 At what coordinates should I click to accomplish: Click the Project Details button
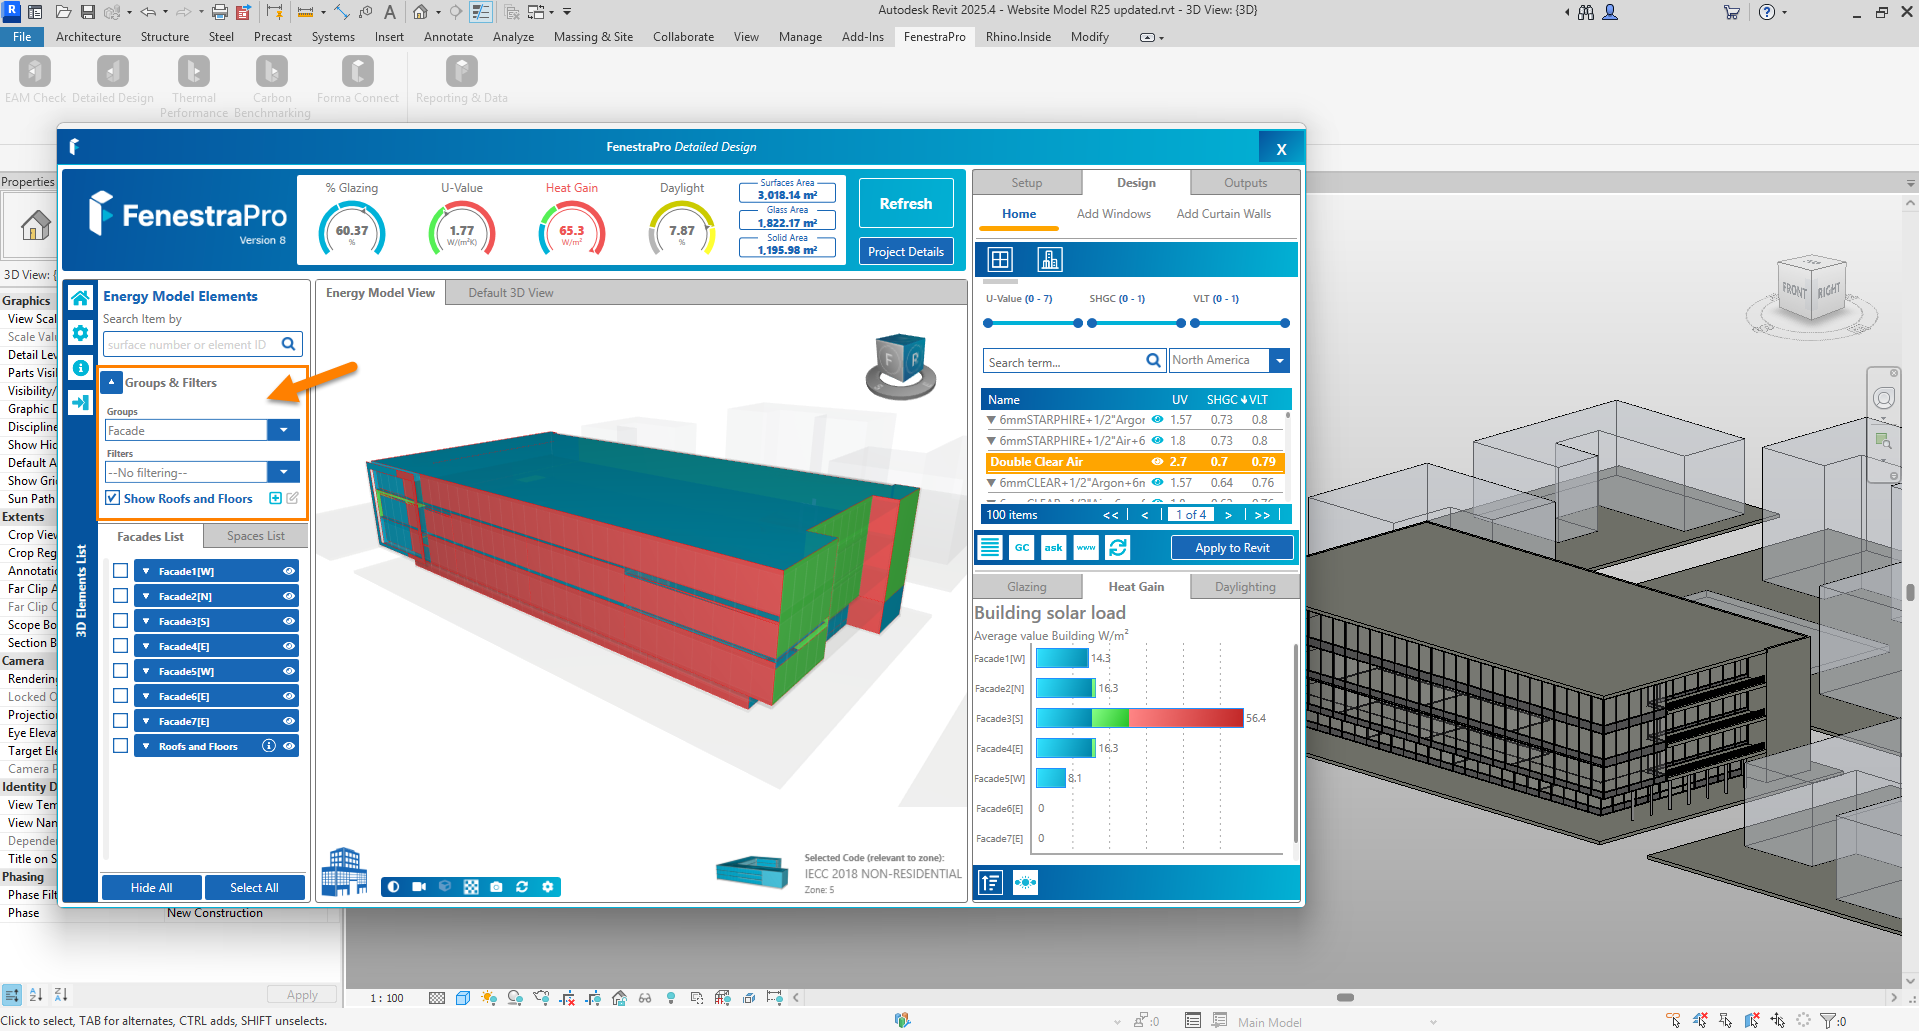[x=906, y=252]
